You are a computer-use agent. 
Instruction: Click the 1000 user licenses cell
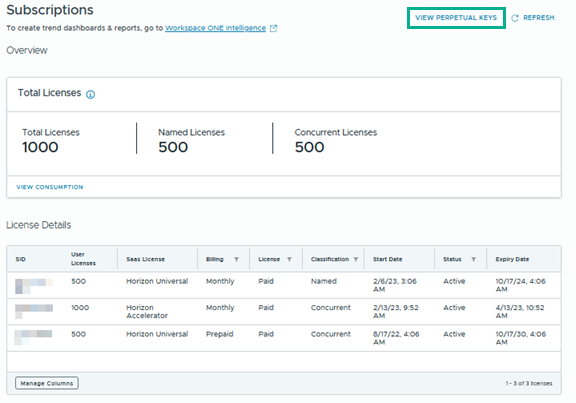pyautogui.click(x=80, y=307)
